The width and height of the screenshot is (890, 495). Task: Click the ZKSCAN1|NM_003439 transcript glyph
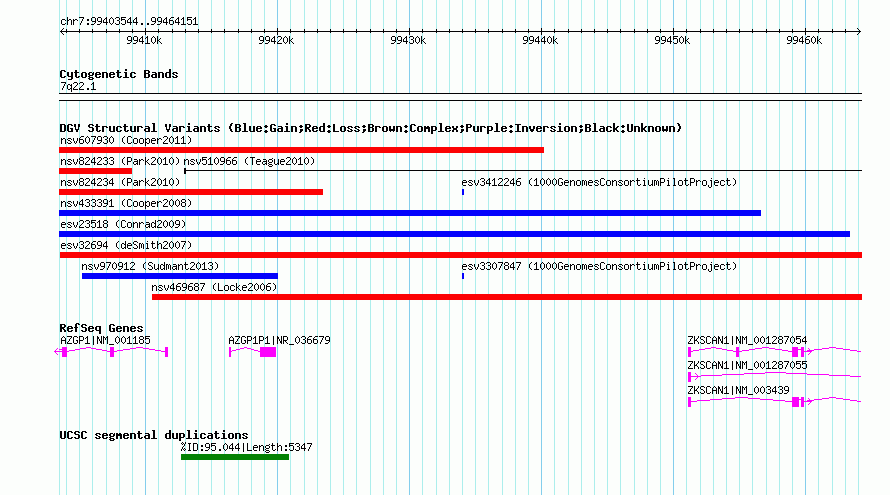click(x=774, y=402)
